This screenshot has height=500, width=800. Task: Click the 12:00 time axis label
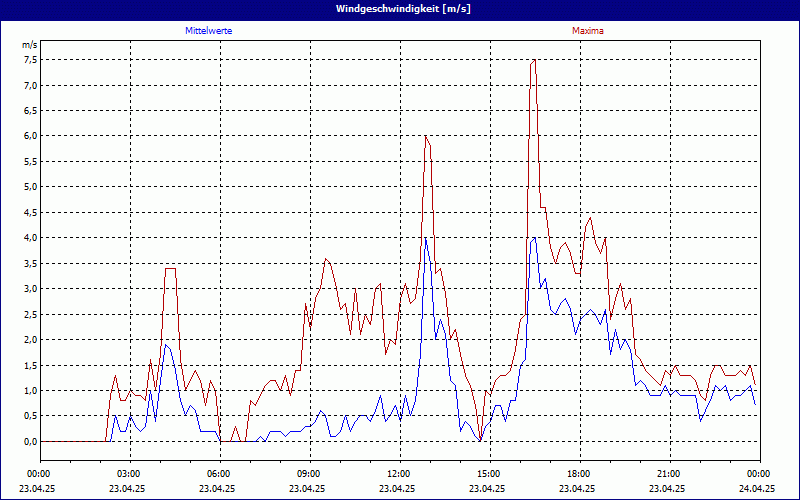(x=398, y=473)
